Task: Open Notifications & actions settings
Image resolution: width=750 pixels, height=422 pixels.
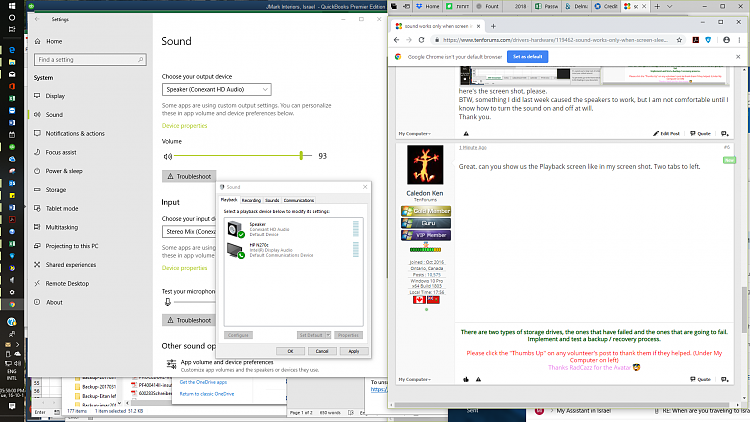Action: coord(35,133)
